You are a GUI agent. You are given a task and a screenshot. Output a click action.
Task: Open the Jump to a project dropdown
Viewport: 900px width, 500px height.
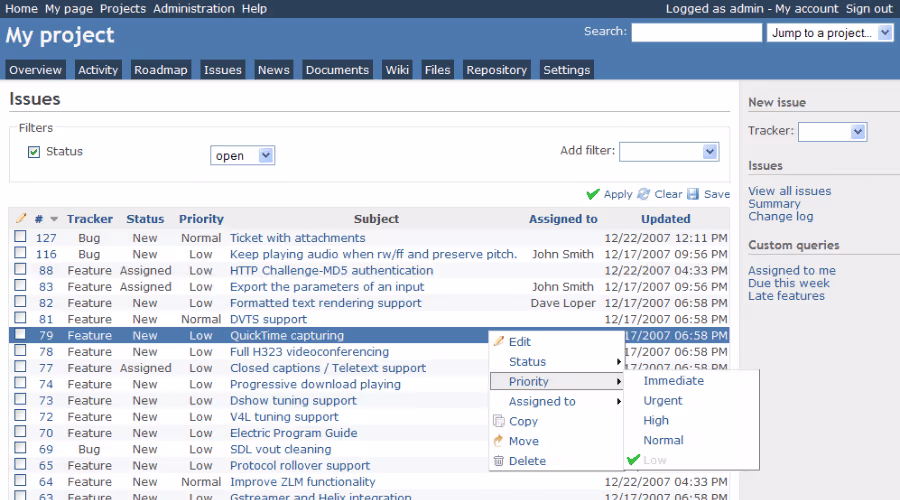[x=829, y=33]
